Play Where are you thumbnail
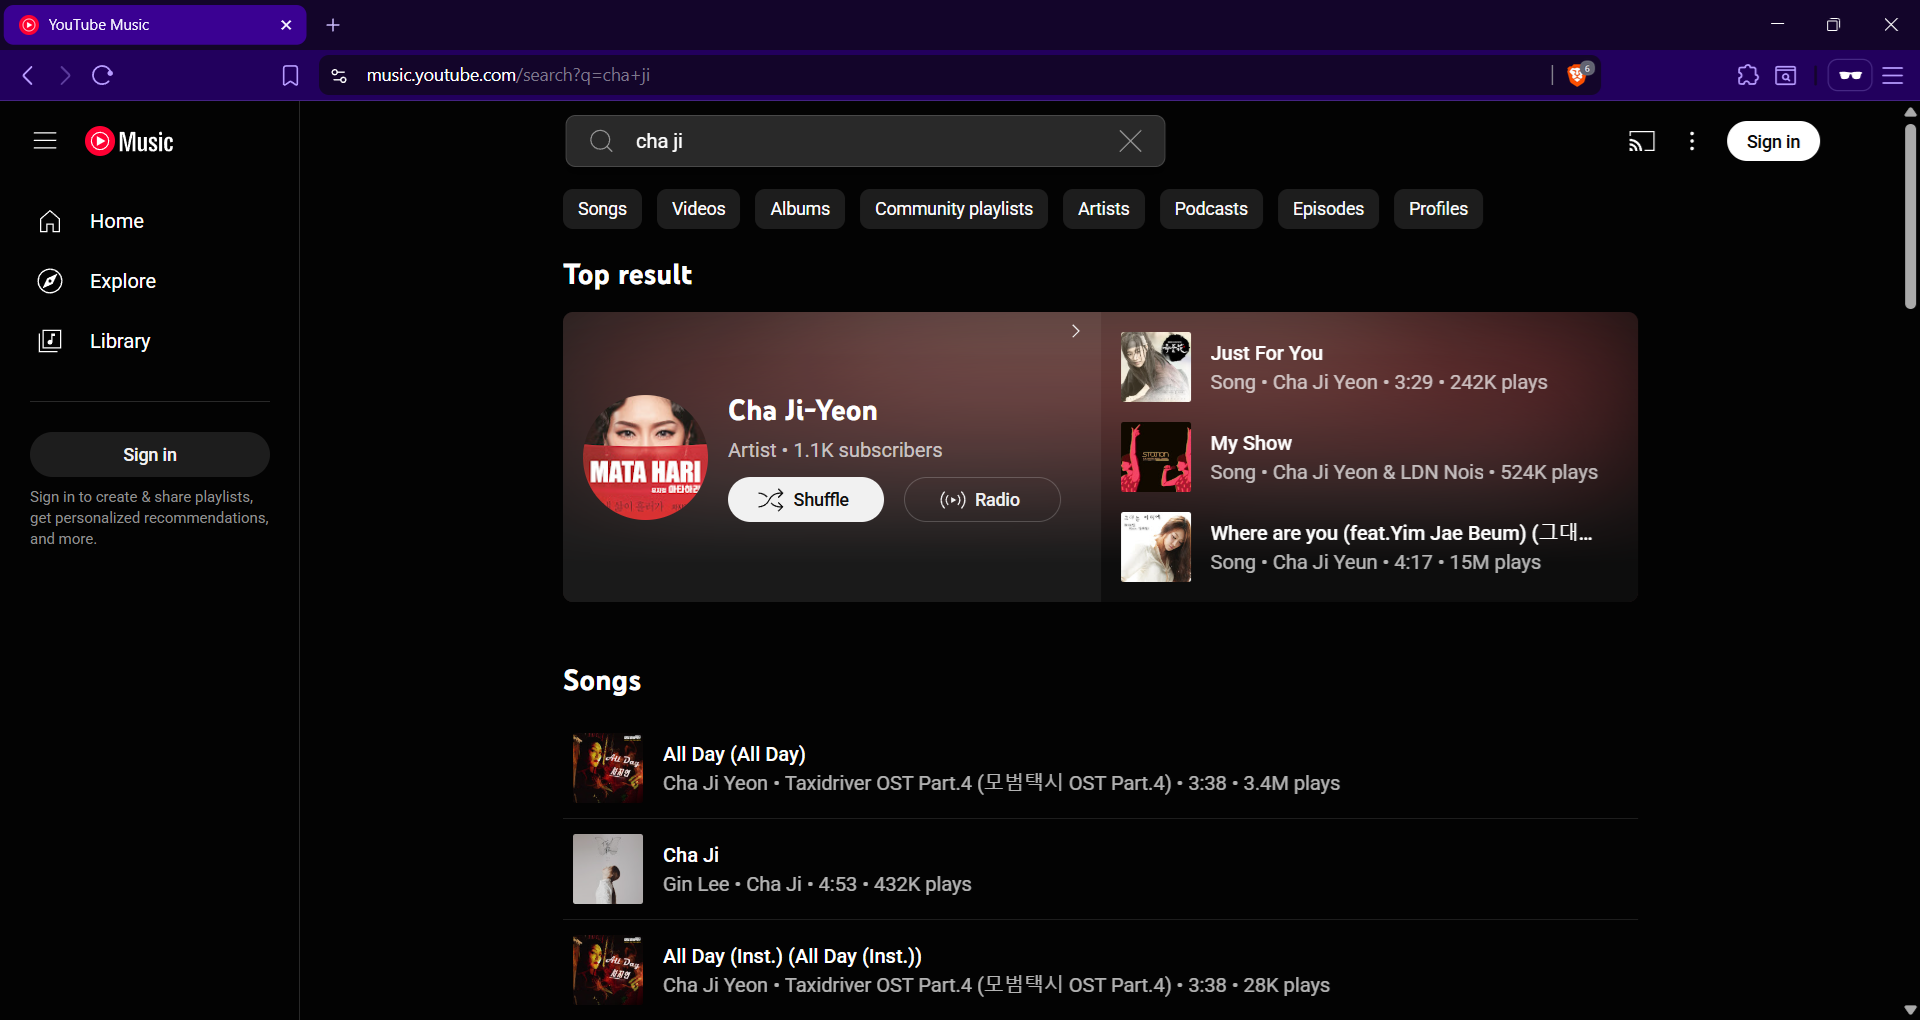The height and width of the screenshot is (1020, 1920). point(1156,547)
